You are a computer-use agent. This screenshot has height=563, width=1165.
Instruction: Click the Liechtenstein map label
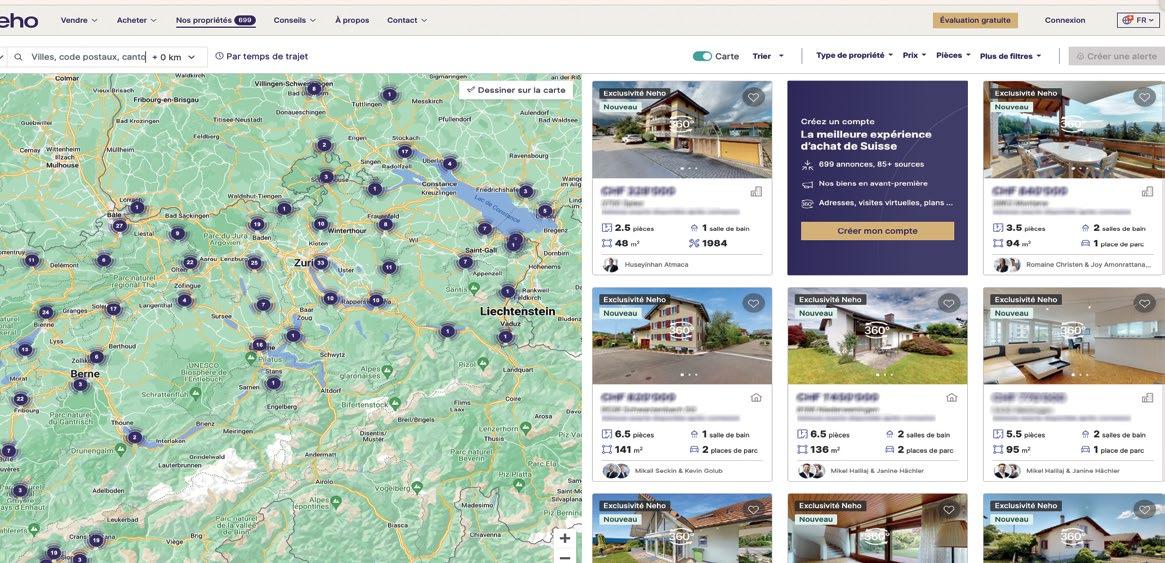(x=518, y=311)
